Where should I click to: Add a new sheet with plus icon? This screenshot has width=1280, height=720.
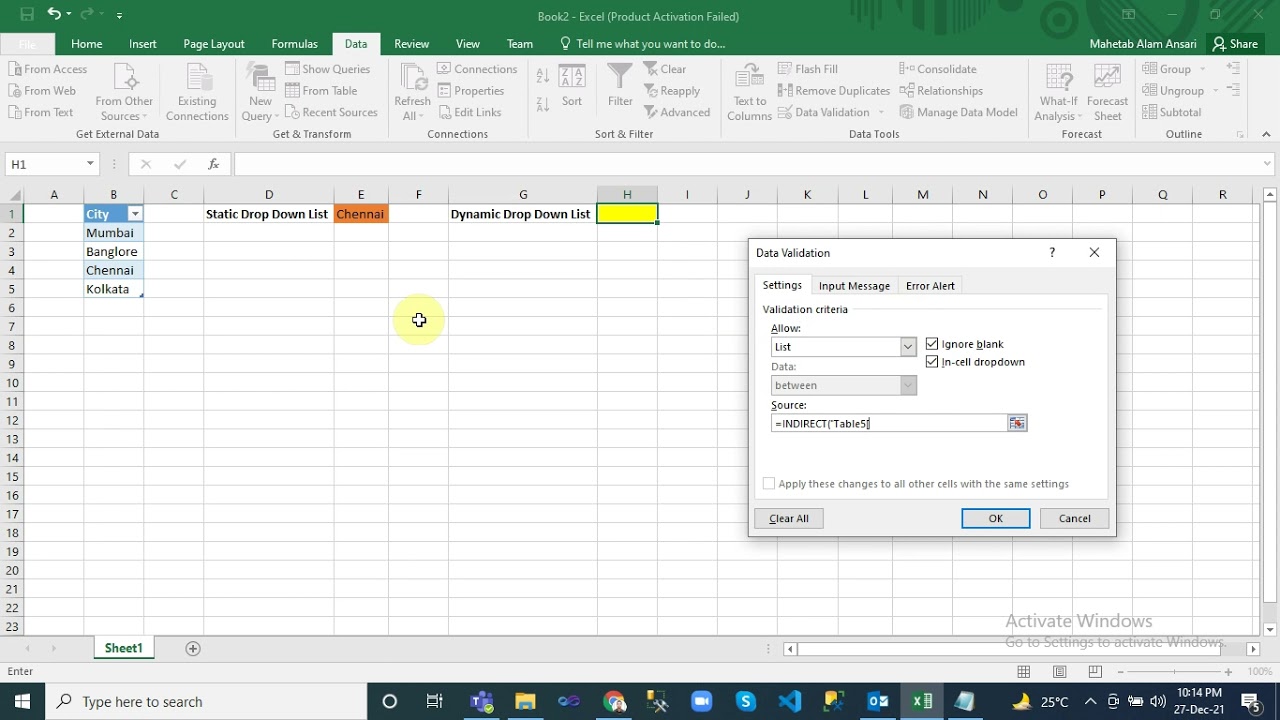[193, 648]
